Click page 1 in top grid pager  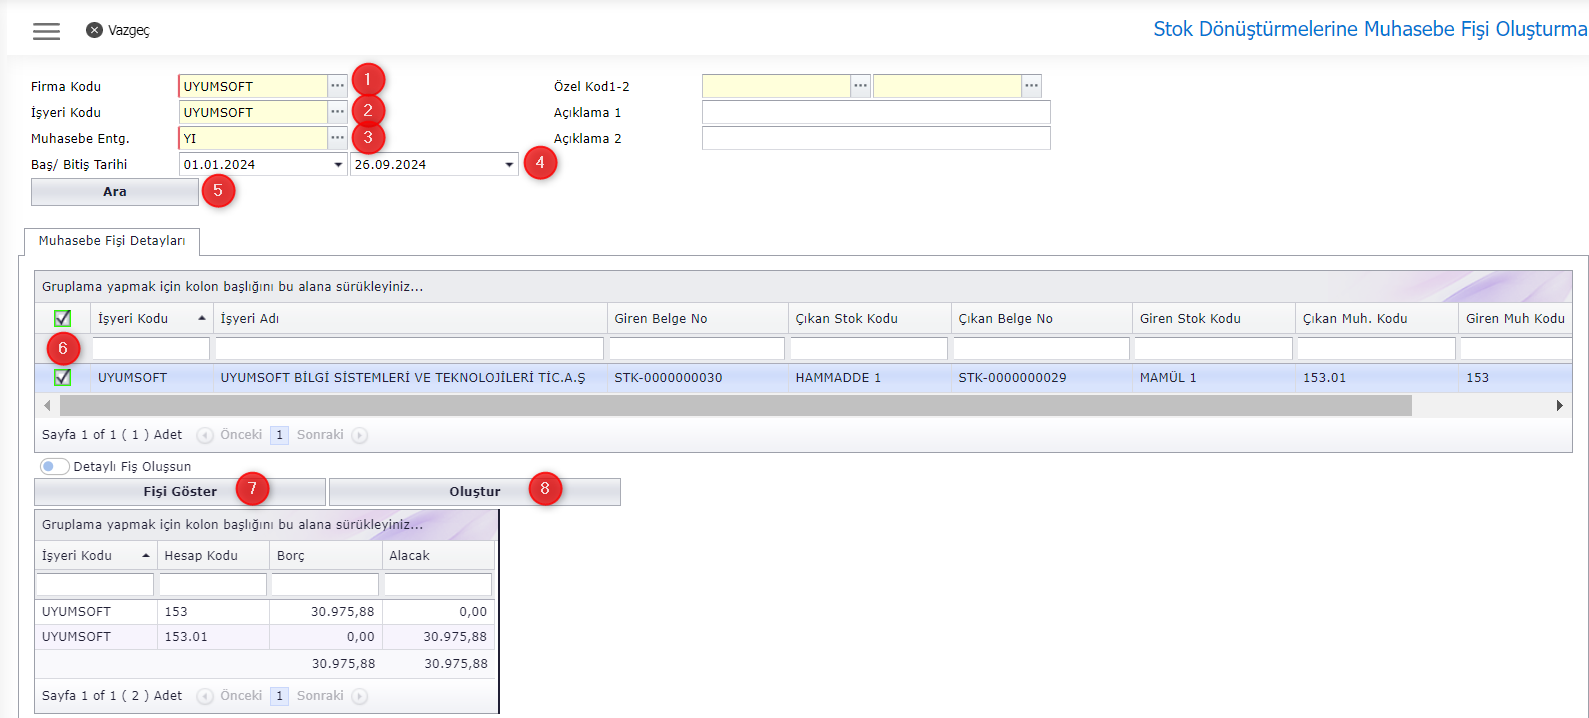279,435
